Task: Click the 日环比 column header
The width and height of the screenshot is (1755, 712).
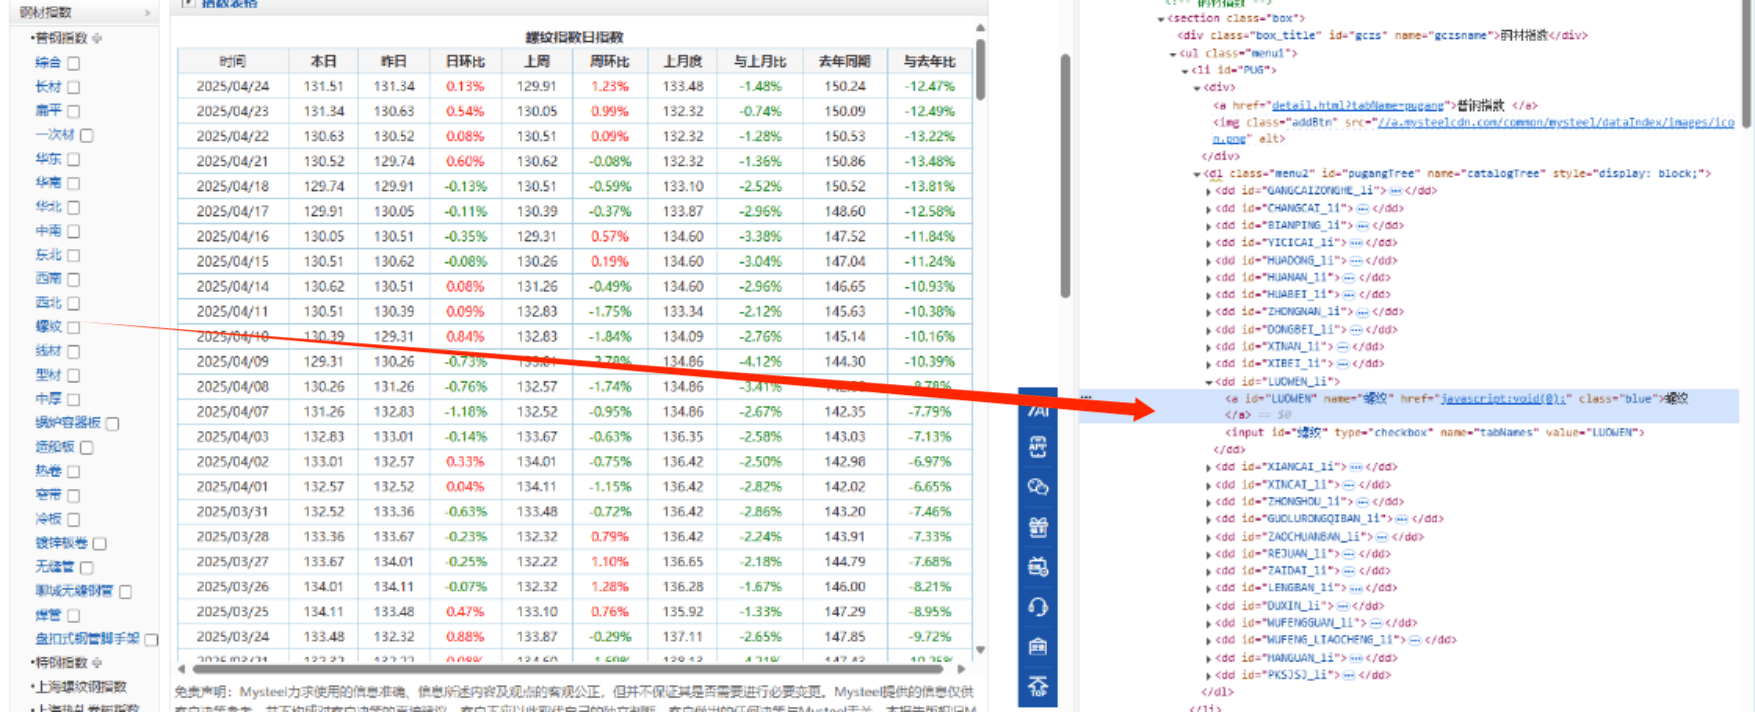Action: point(465,61)
